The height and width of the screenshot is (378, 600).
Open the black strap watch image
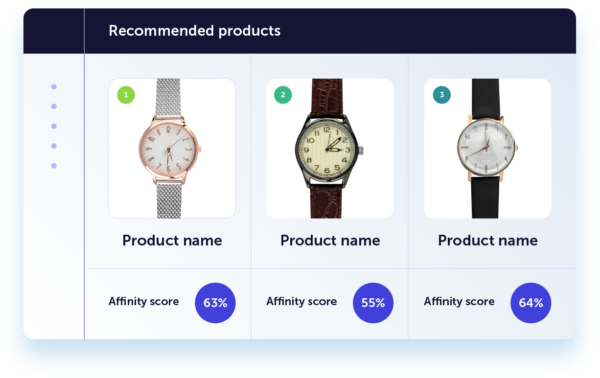click(x=488, y=148)
